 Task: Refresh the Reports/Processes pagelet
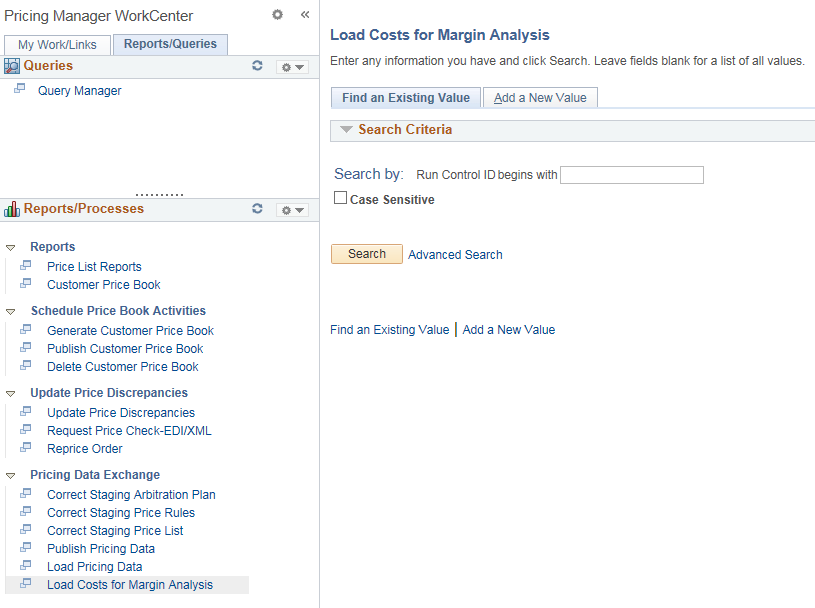(x=257, y=209)
